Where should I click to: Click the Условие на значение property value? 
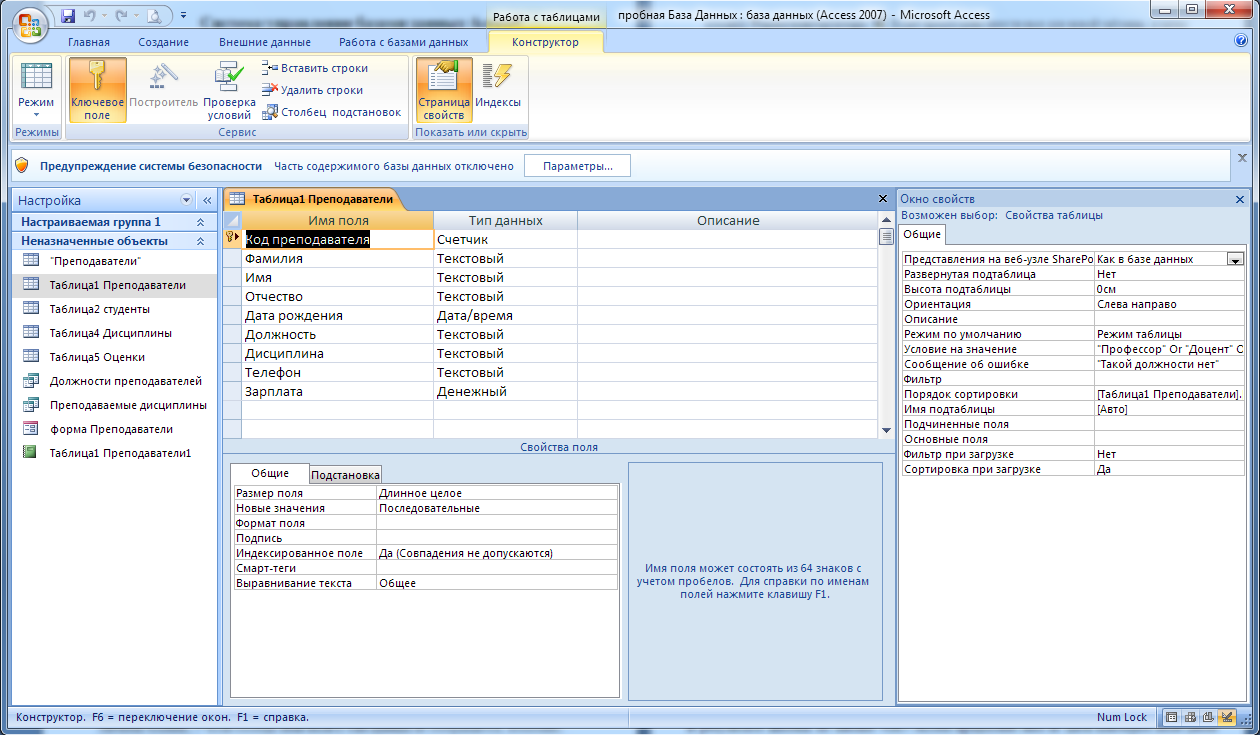coord(1170,349)
